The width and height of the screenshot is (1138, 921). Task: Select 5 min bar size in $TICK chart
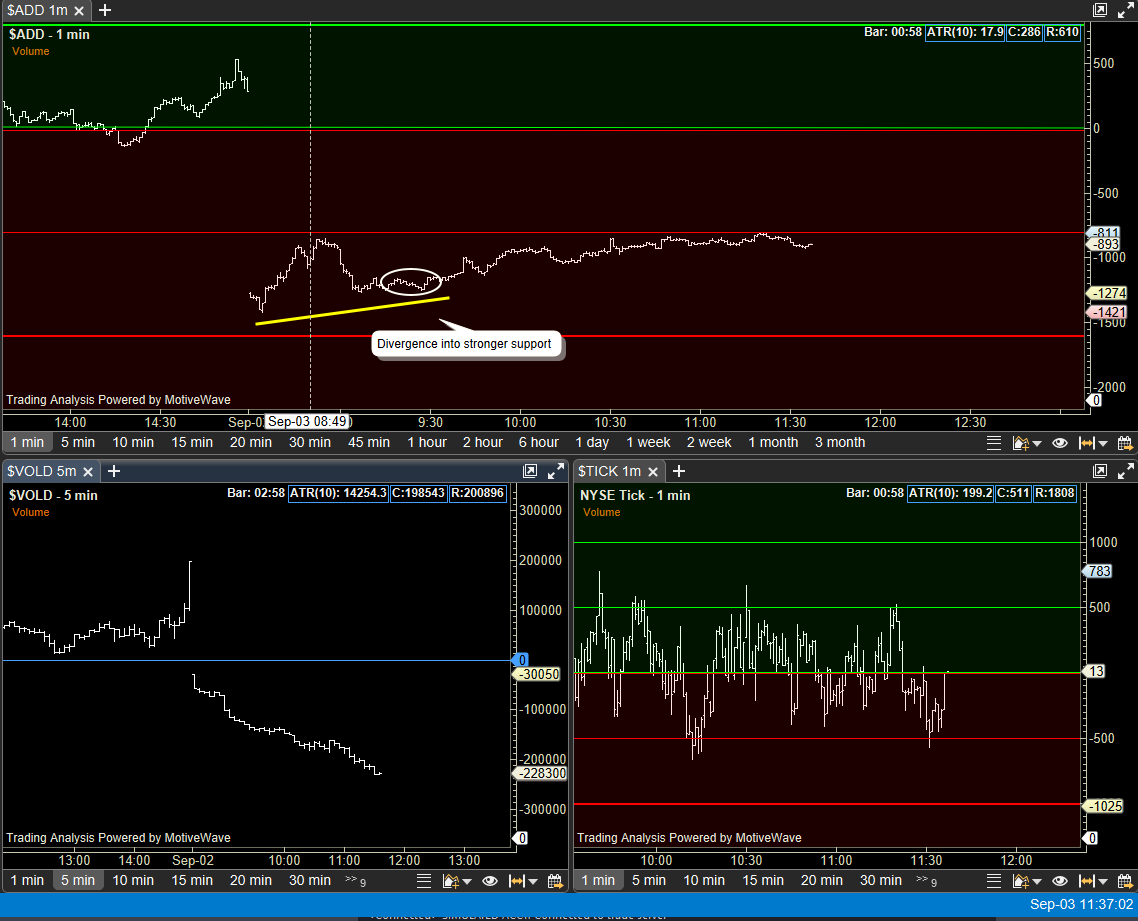648,880
